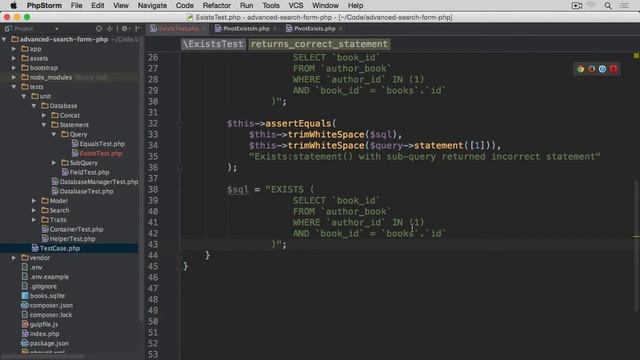This screenshot has width=640, height=360.
Task: Open the Refactor menu
Action: coord(217,5)
